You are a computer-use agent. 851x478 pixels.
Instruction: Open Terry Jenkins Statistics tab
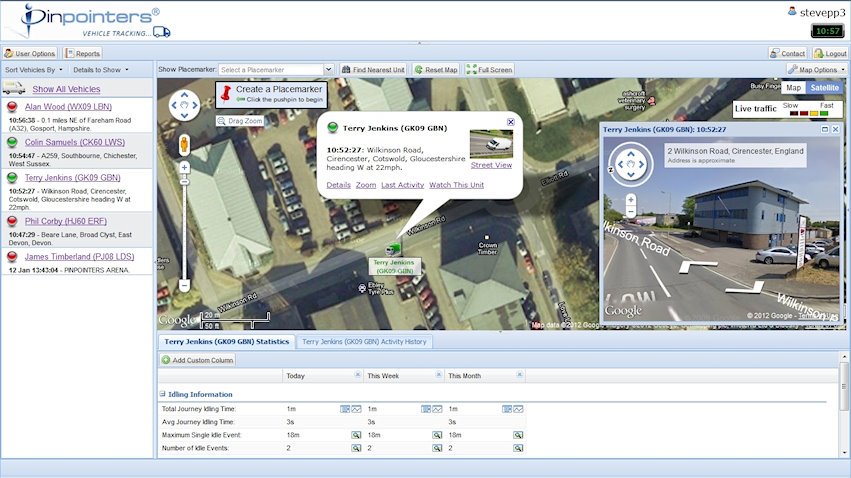coord(227,342)
